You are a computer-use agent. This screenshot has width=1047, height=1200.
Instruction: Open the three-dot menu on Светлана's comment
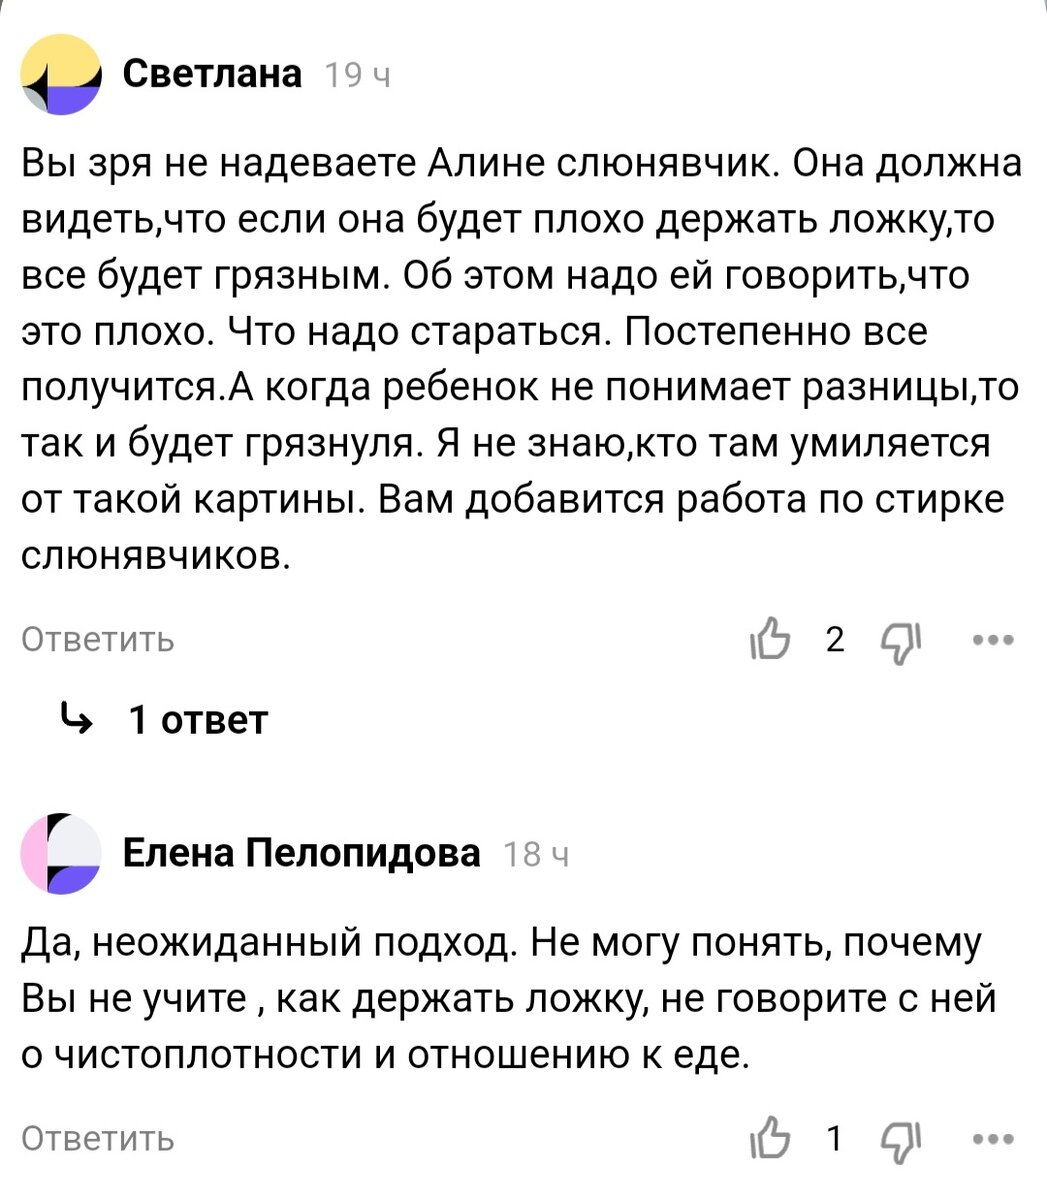(990, 640)
